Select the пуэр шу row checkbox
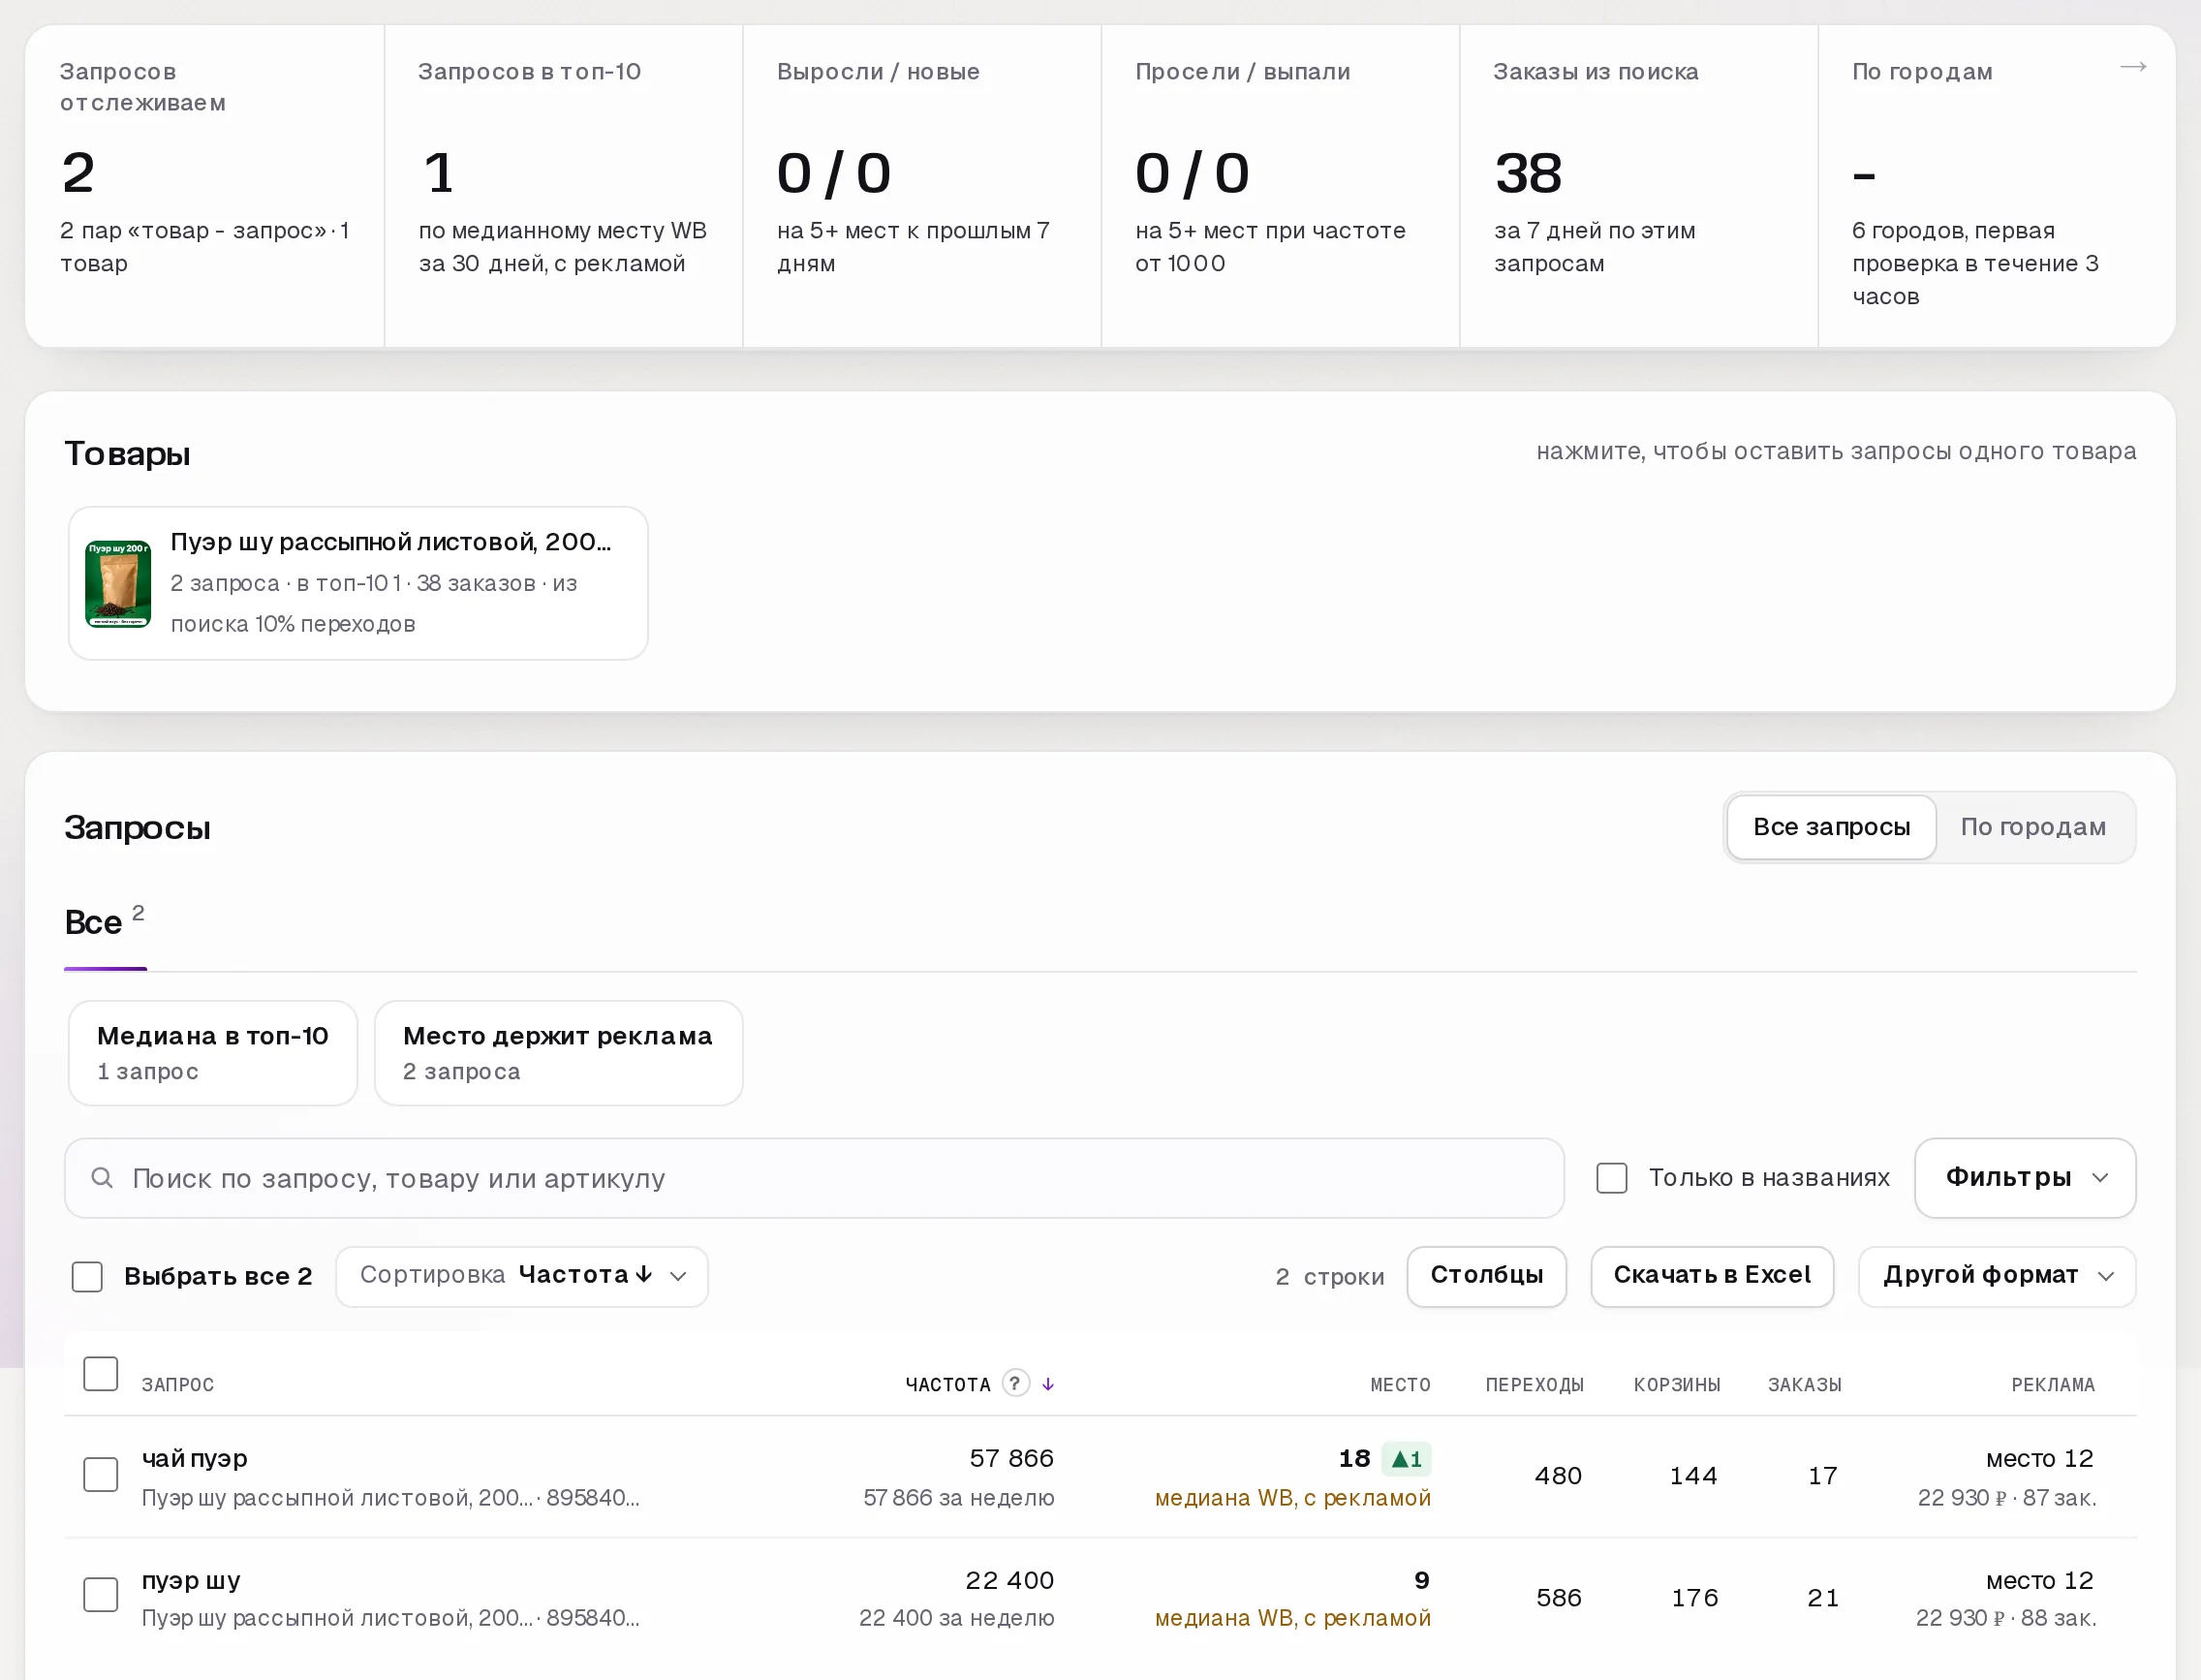 click(100, 1594)
